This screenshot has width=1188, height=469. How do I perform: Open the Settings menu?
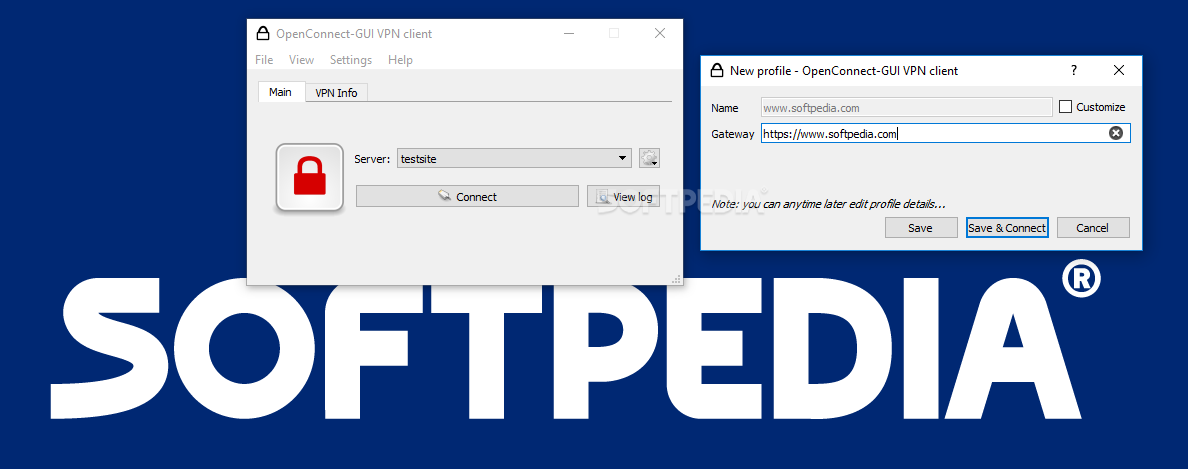pos(351,60)
